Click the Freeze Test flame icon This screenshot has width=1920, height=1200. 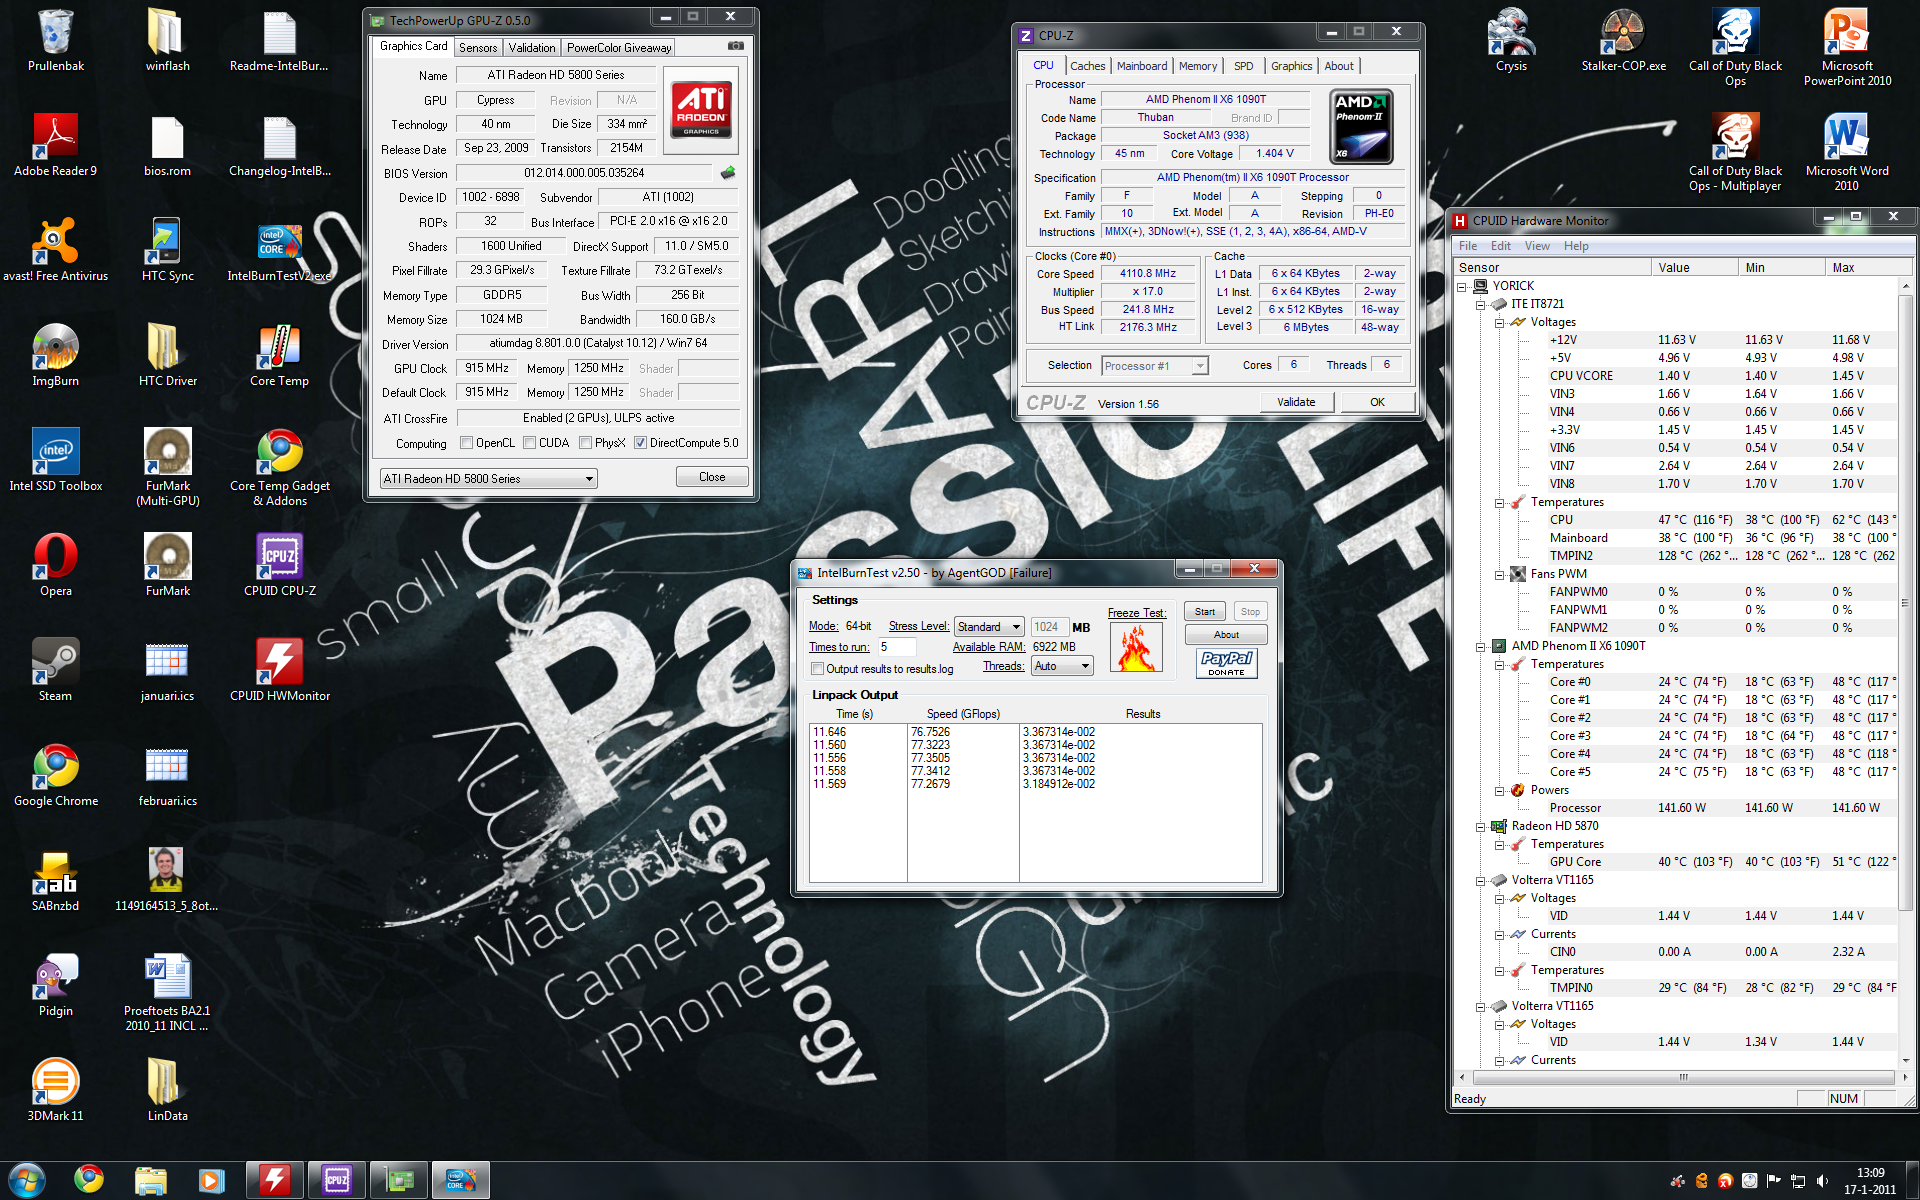tap(1135, 647)
